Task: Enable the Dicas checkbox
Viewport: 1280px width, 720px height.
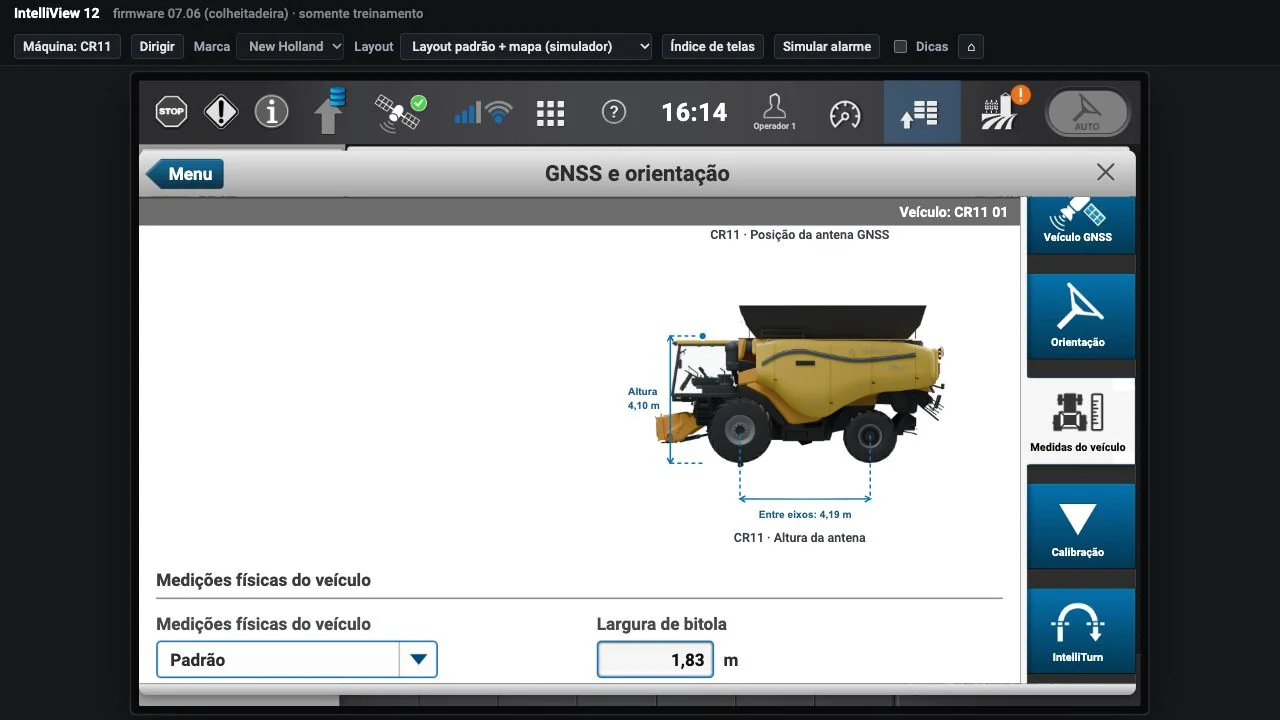Action: click(900, 47)
